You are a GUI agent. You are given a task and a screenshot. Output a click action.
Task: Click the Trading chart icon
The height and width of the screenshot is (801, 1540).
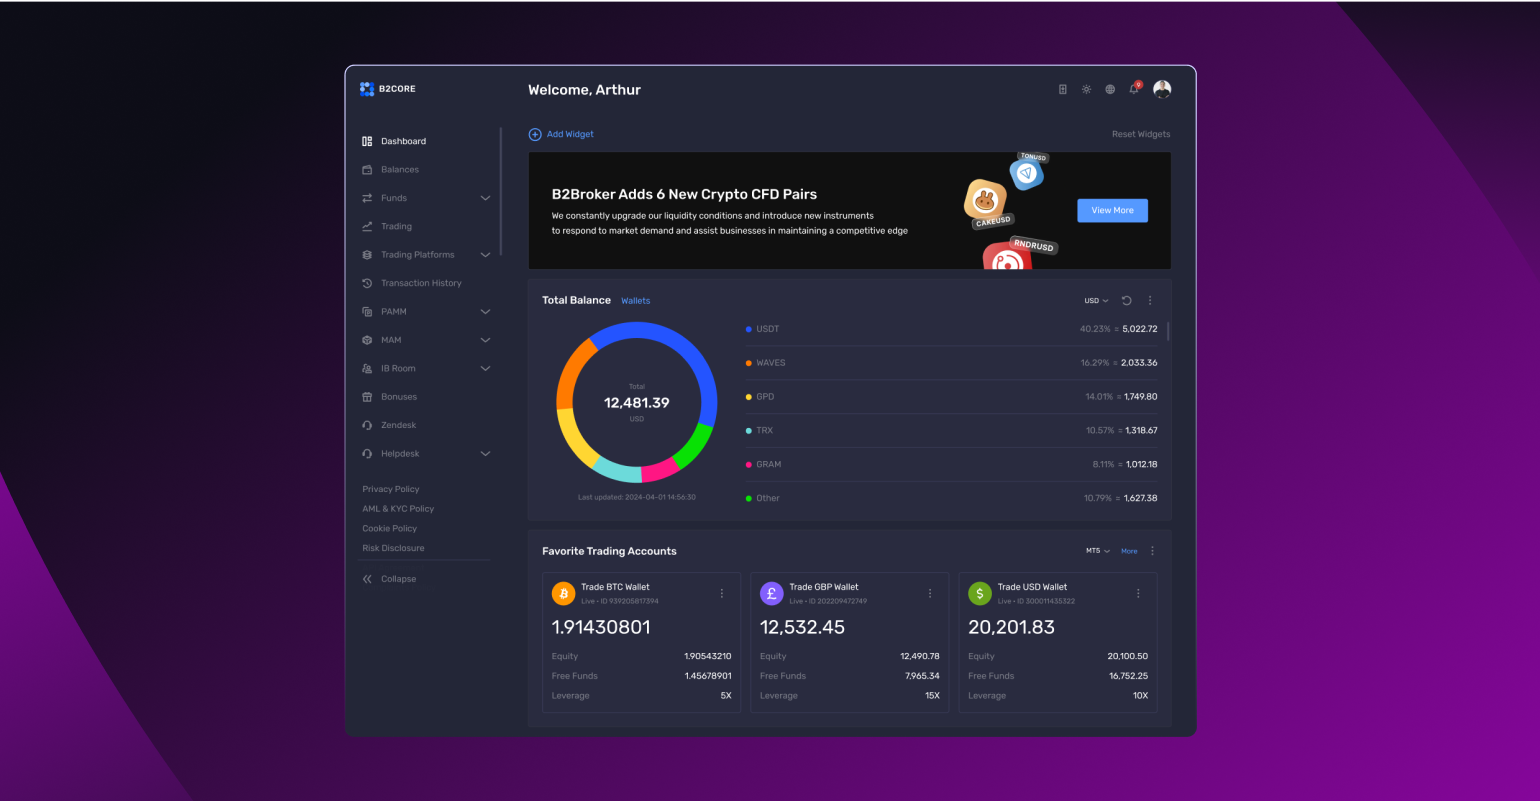point(367,226)
